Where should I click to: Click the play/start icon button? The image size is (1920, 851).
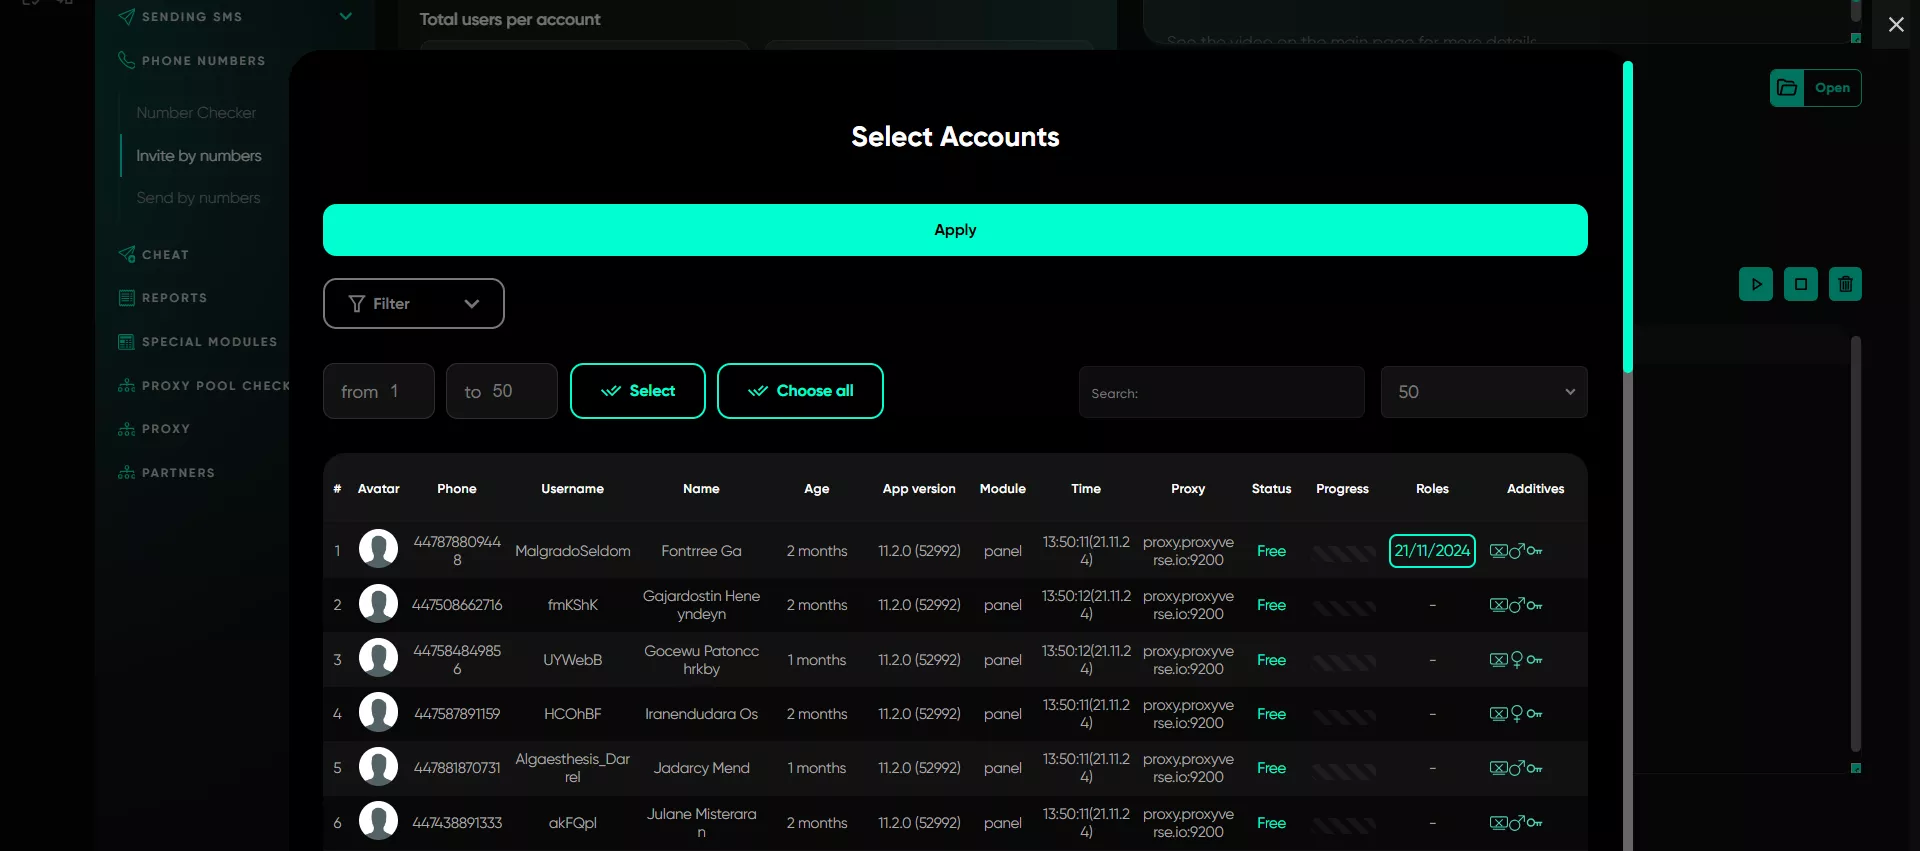[1756, 284]
